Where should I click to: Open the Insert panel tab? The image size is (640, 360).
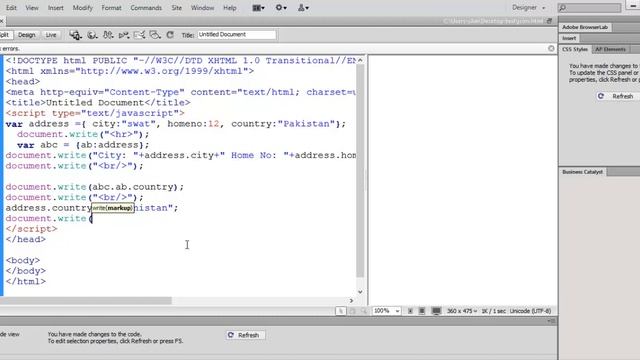(569, 38)
